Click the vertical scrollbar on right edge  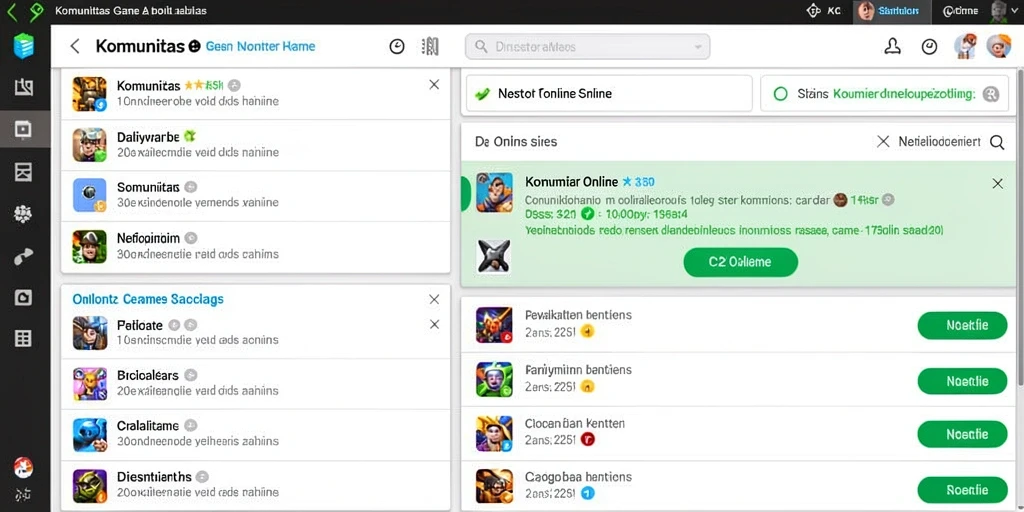1020,225
